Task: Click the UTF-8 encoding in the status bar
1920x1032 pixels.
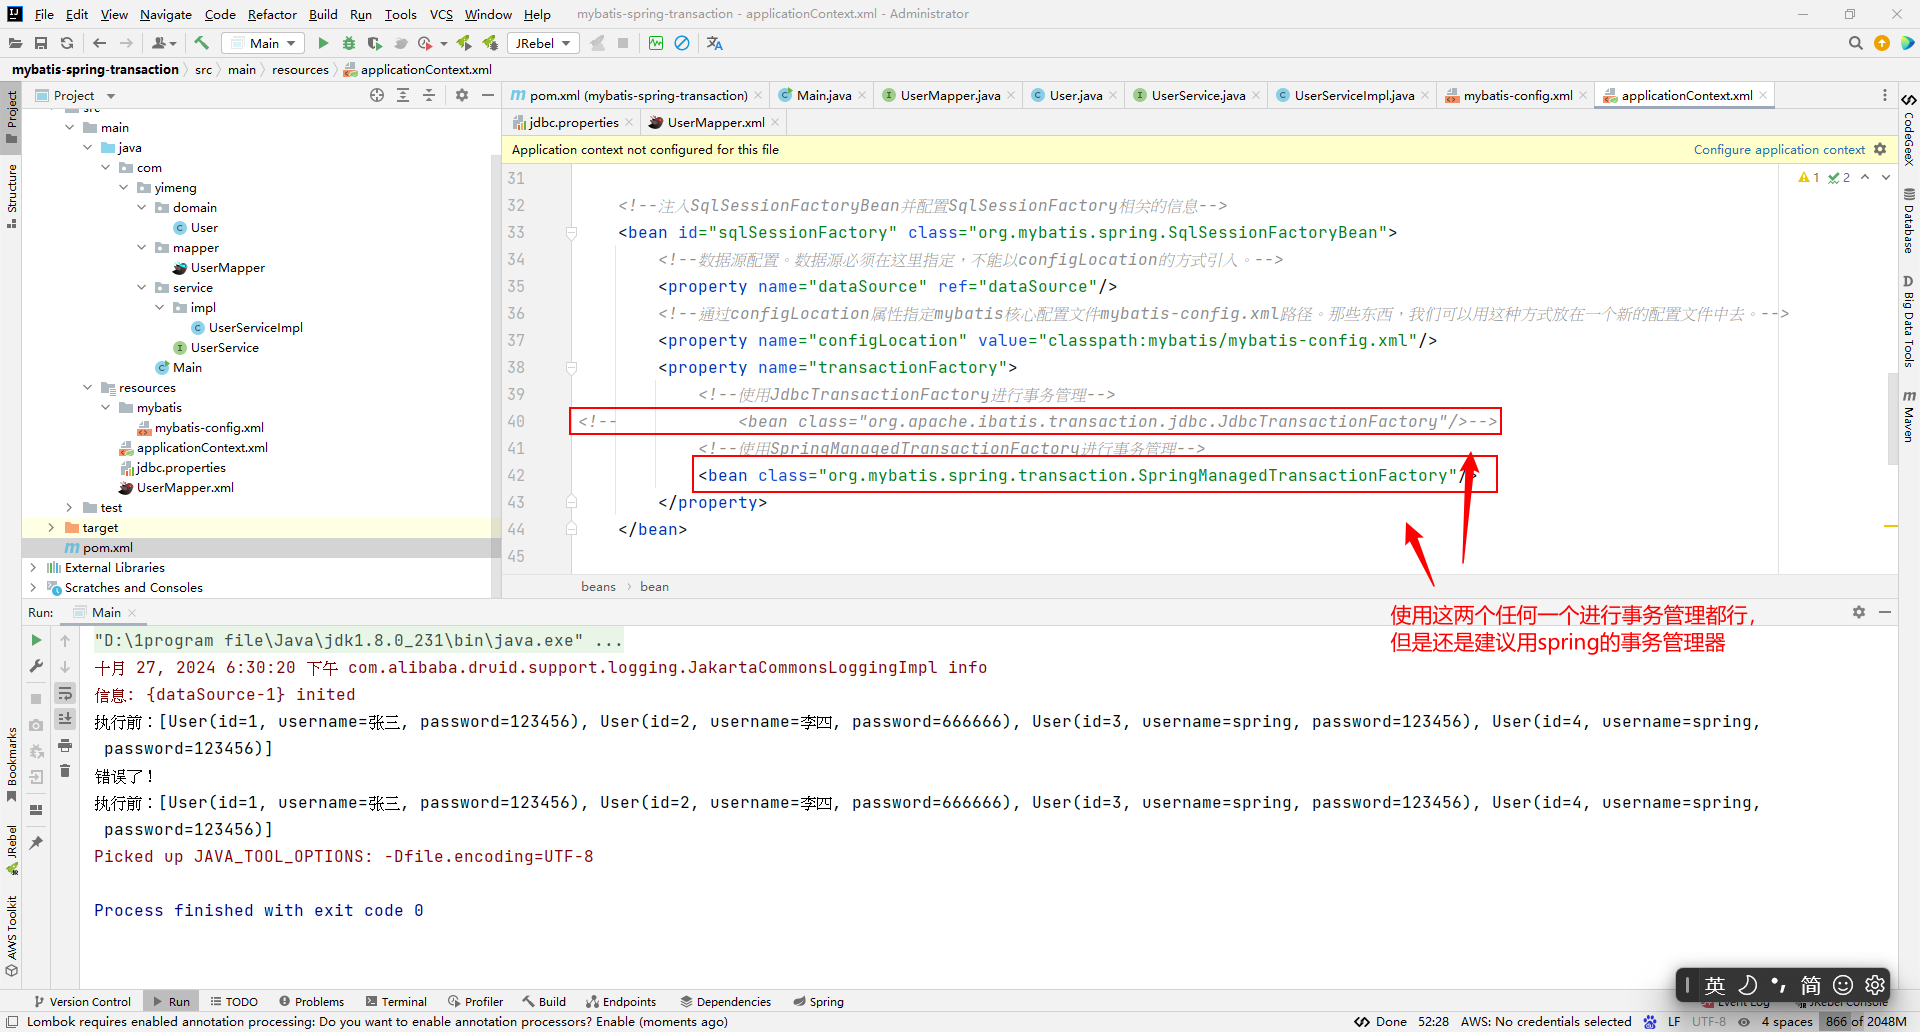Action: click(1709, 1021)
